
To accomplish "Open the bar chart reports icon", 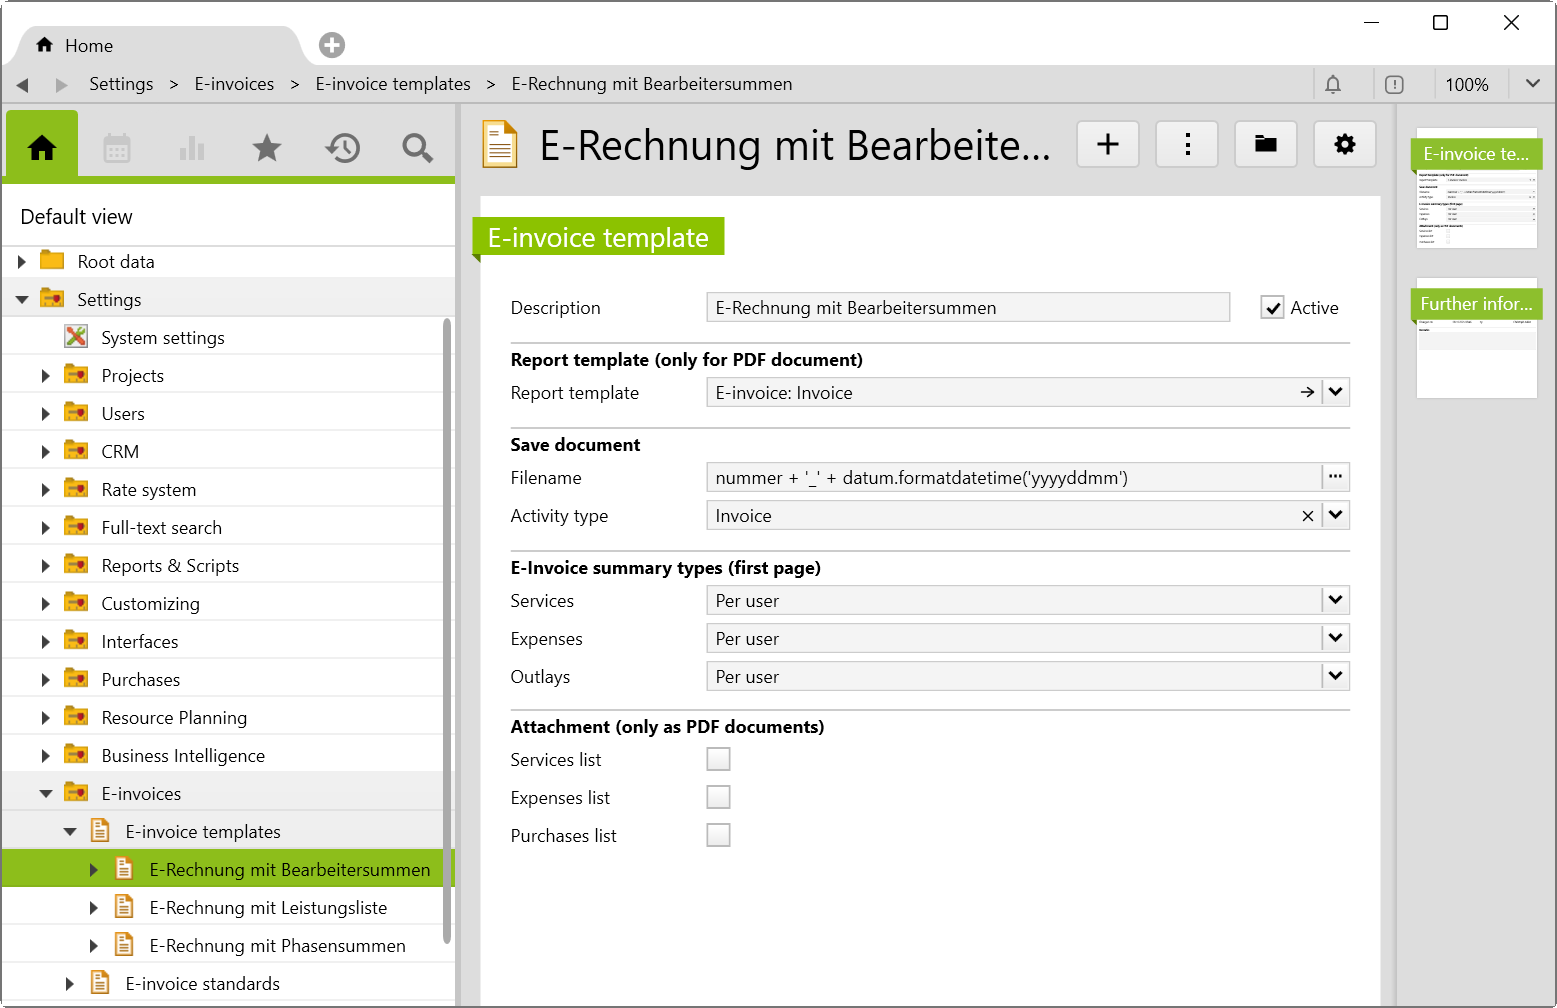I will pyautogui.click(x=192, y=149).
